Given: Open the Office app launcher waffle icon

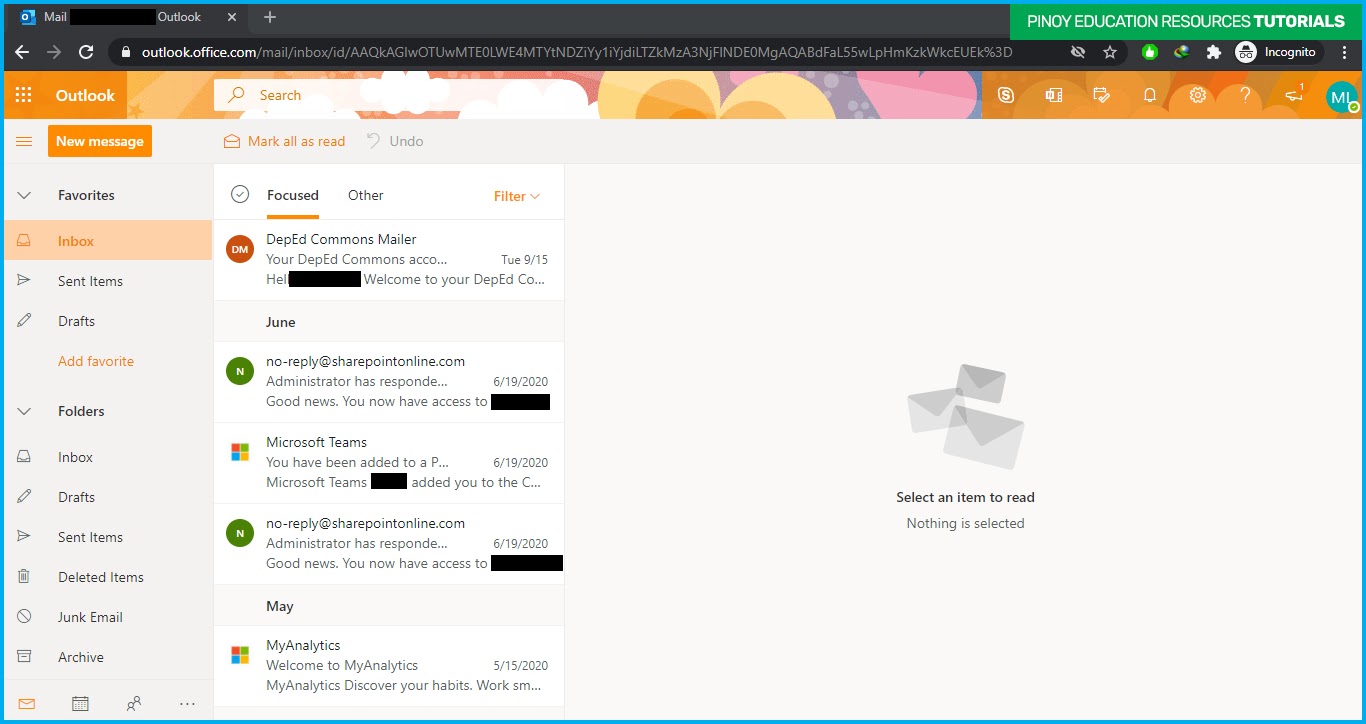Looking at the screenshot, I should (24, 95).
